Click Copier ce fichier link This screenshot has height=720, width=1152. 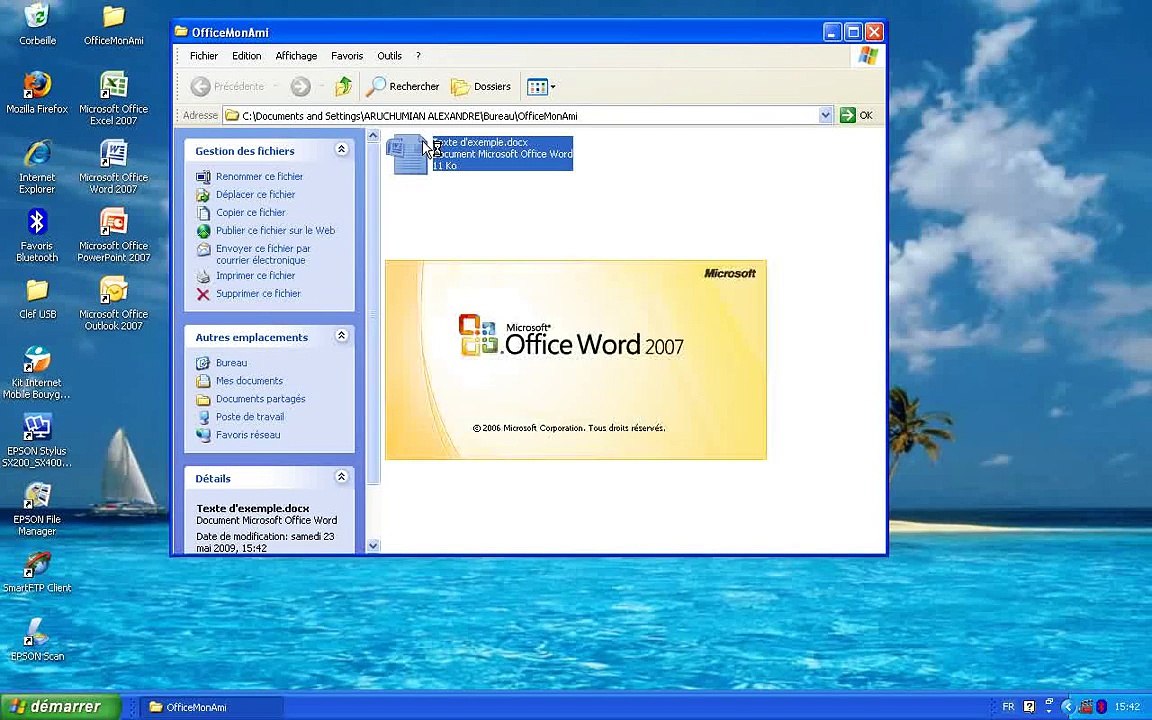250,212
